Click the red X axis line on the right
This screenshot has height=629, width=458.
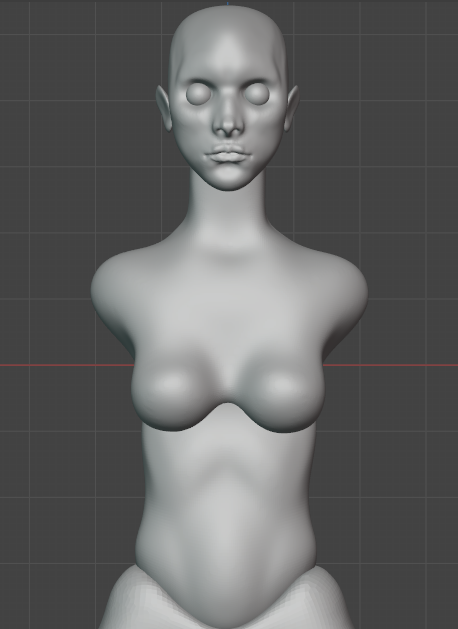(391, 365)
